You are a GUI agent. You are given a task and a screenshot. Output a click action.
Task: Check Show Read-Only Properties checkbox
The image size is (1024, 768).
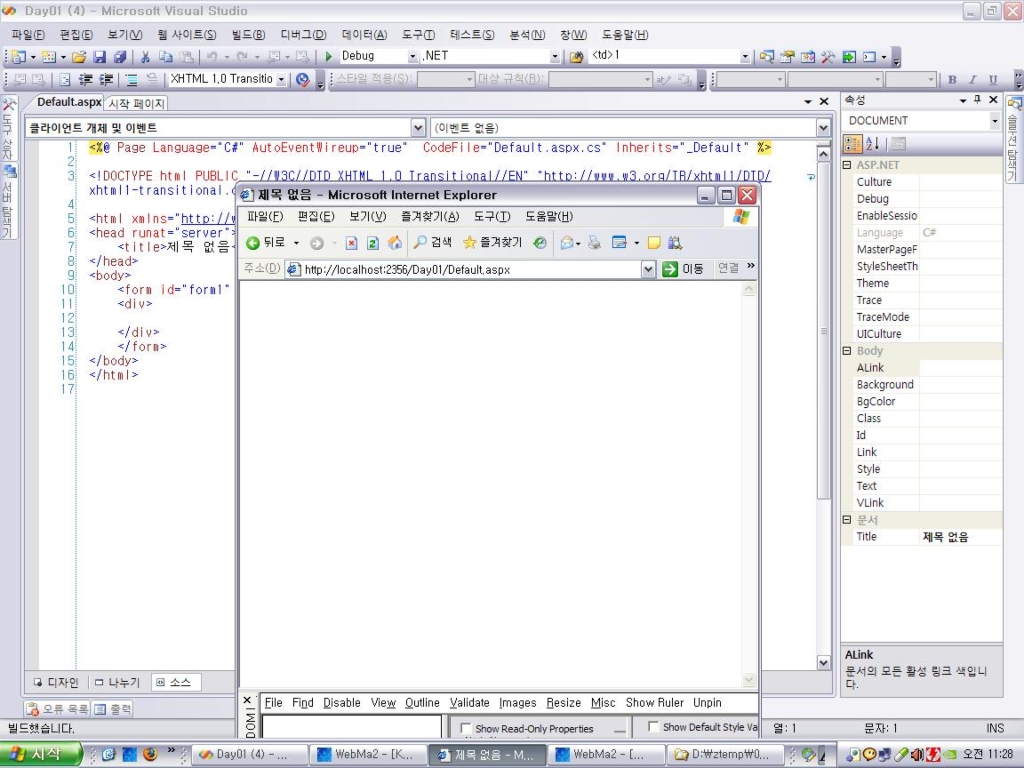pyautogui.click(x=466, y=728)
